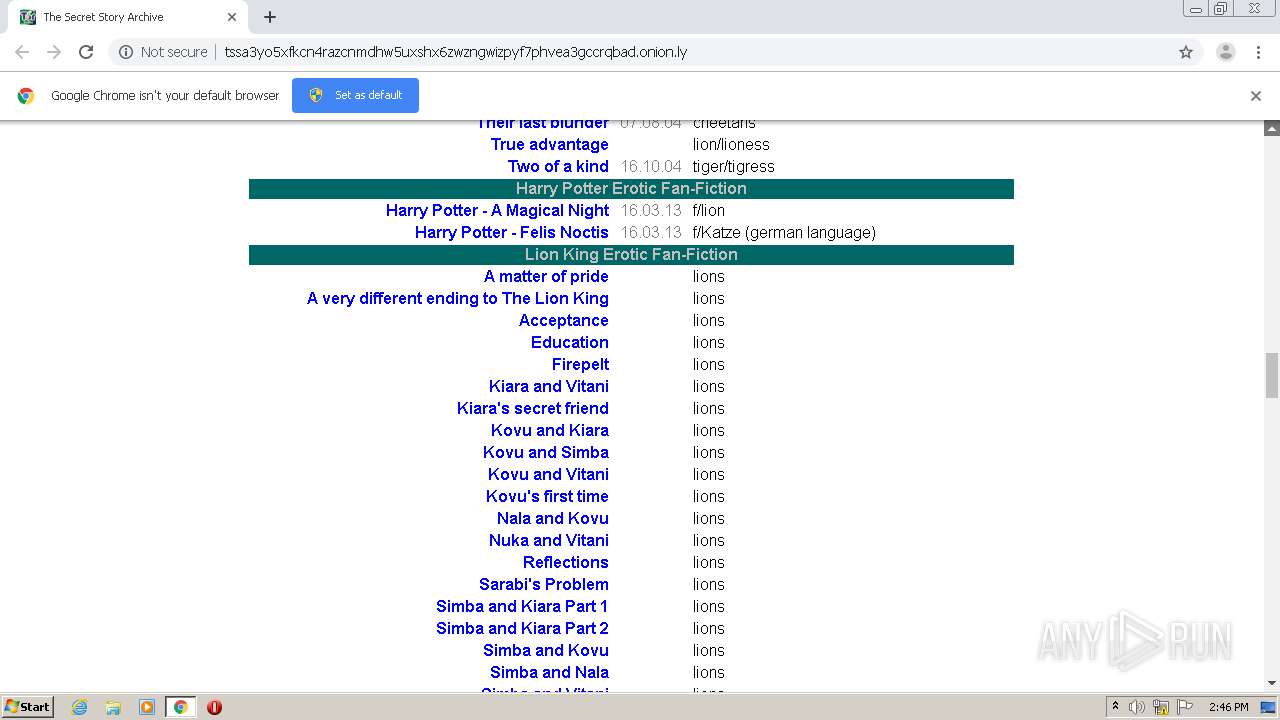The width and height of the screenshot is (1280, 720).
Task: Select The Secret Story Archive tab
Action: pyautogui.click(x=128, y=17)
